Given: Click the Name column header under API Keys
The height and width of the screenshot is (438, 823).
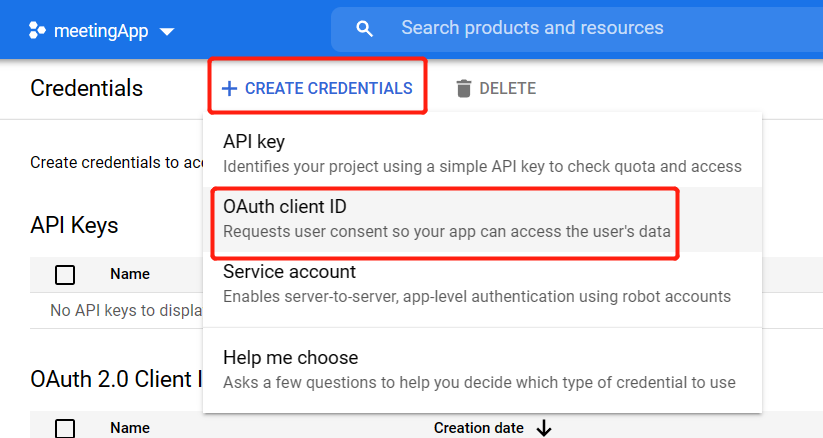Looking at the screenshot, I should point(130,274).
